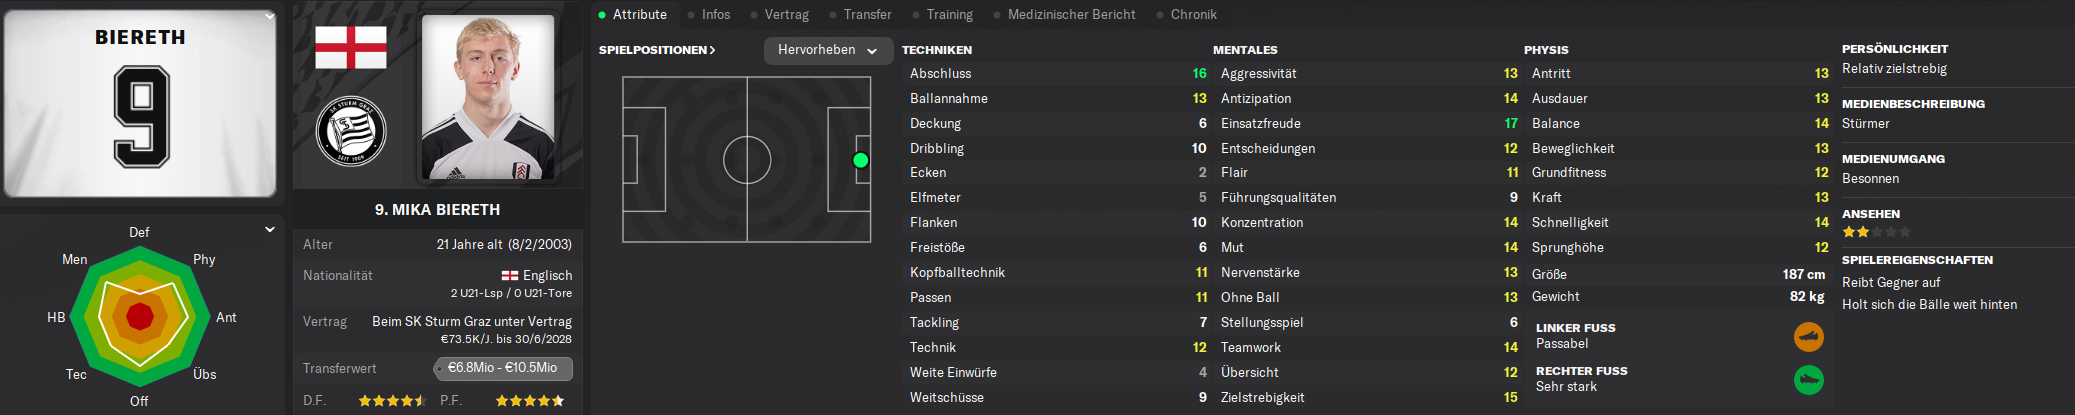Click the green striker position dot
The image size is (2075, 415).
(x=860, y=160)
